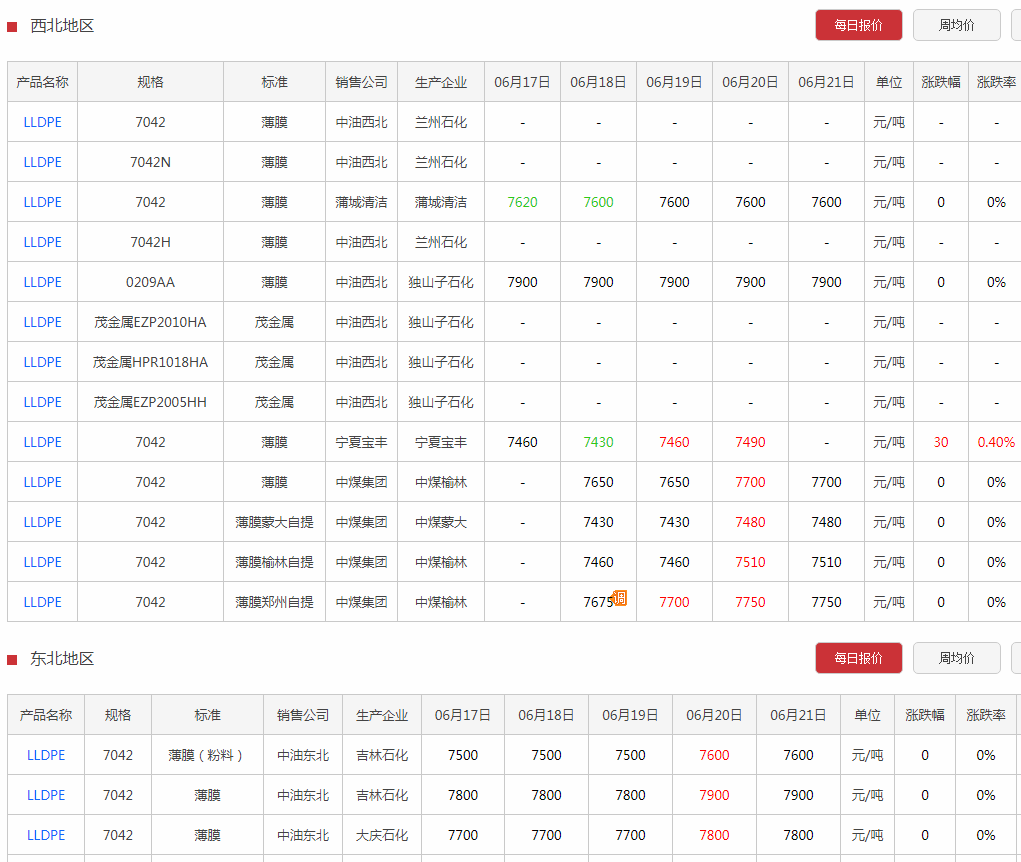Open LLDPE link in the 7042N row
Image resolution: width=1021 pixels, height=862 pixels.
[x=42, y=162]
